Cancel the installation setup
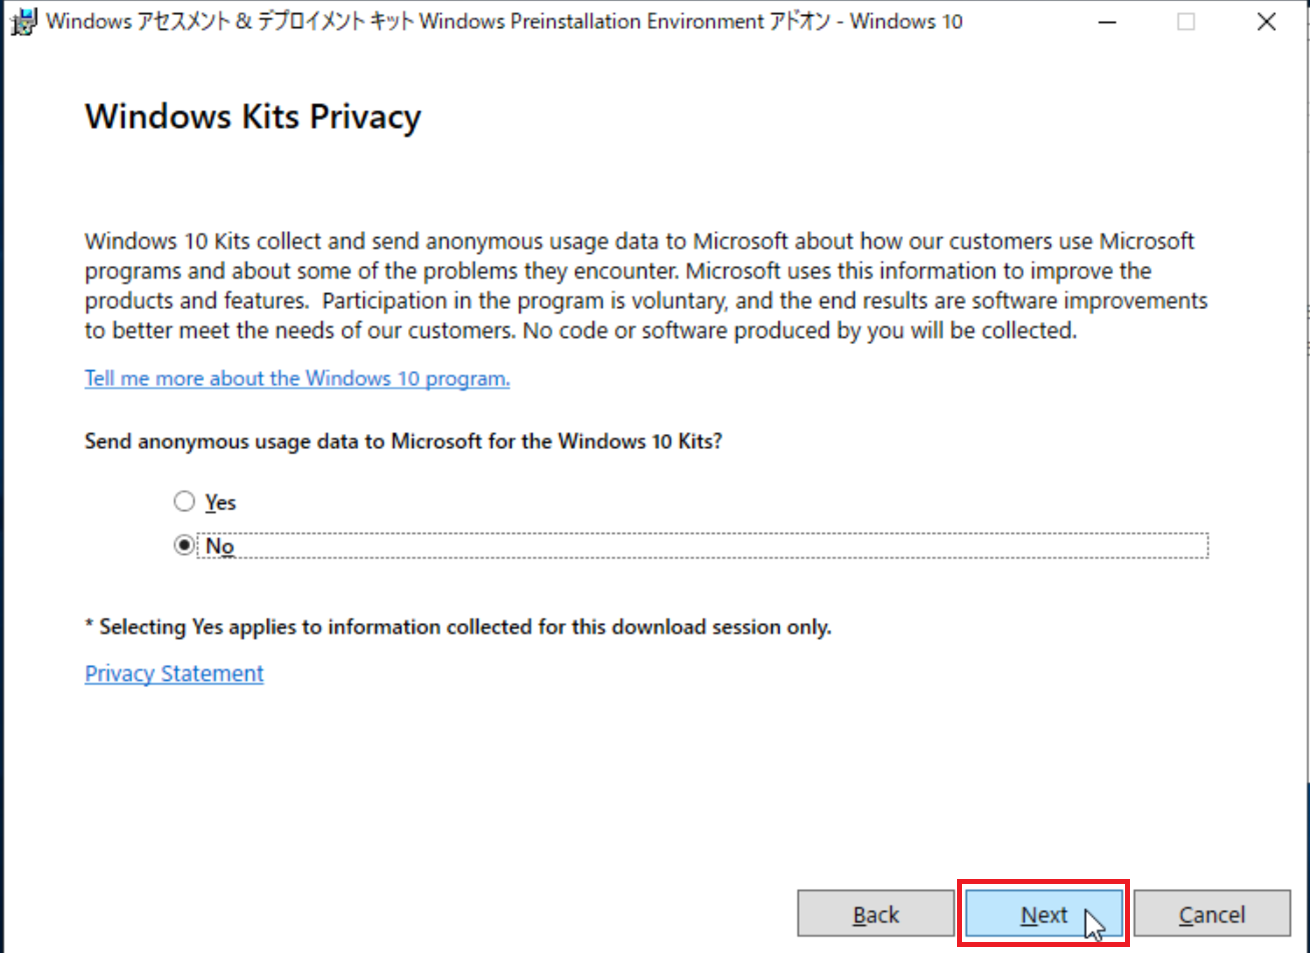Viewport: 1310px width, 953px height. click(1211, 914)
